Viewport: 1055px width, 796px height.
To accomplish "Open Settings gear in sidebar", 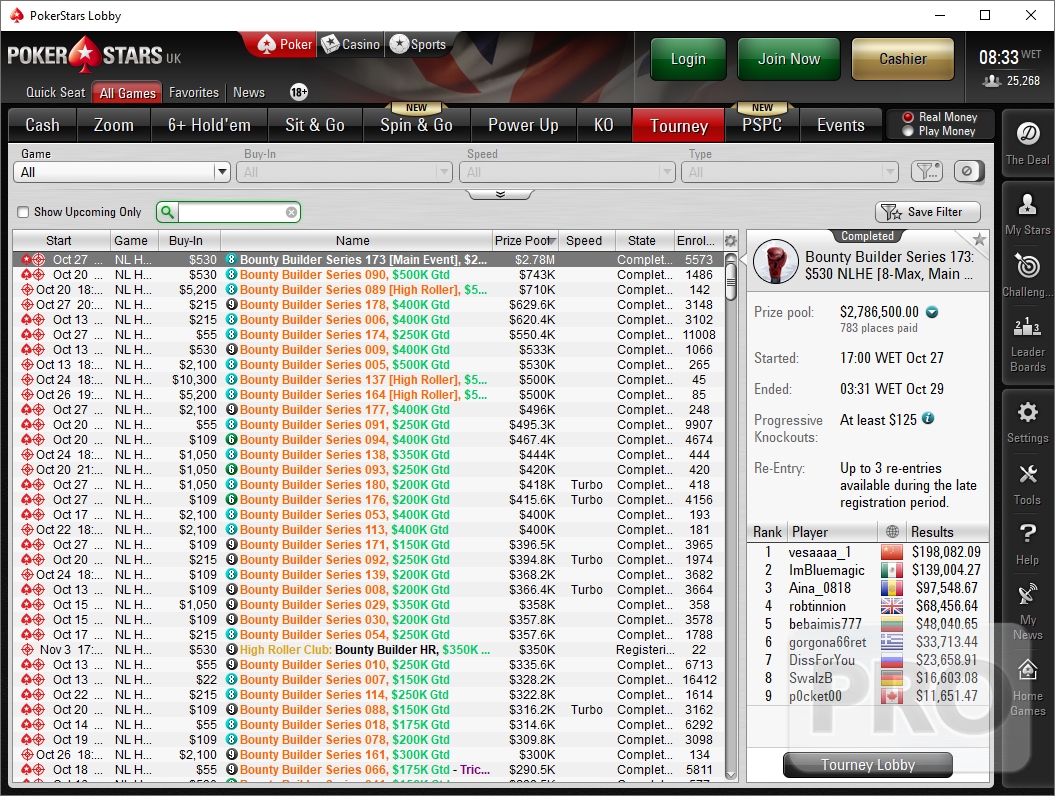I will pos(1027,412).
